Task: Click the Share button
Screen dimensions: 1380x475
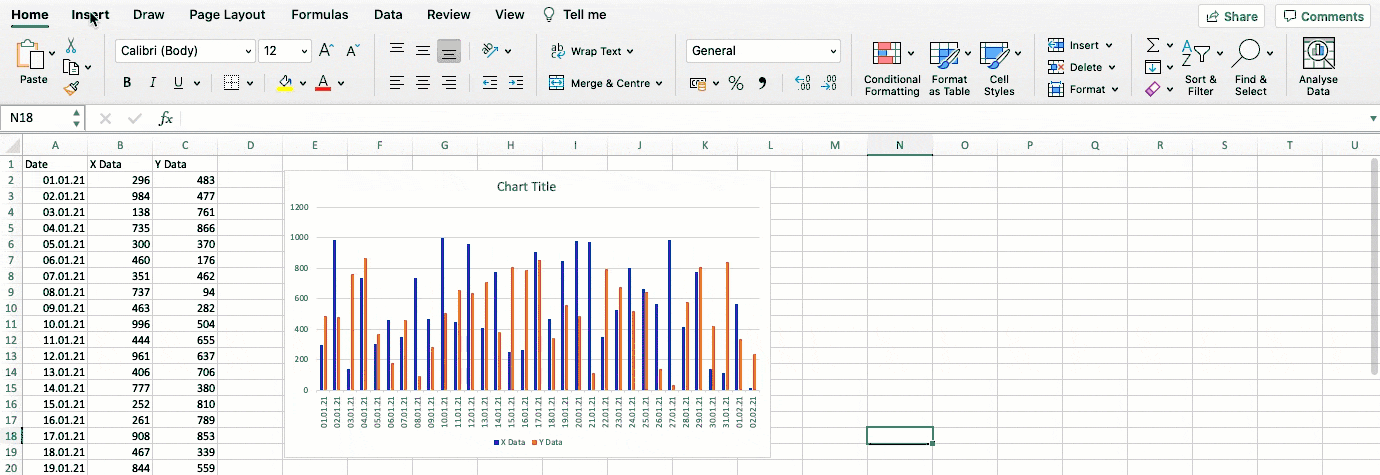Action: point(1231,16)
